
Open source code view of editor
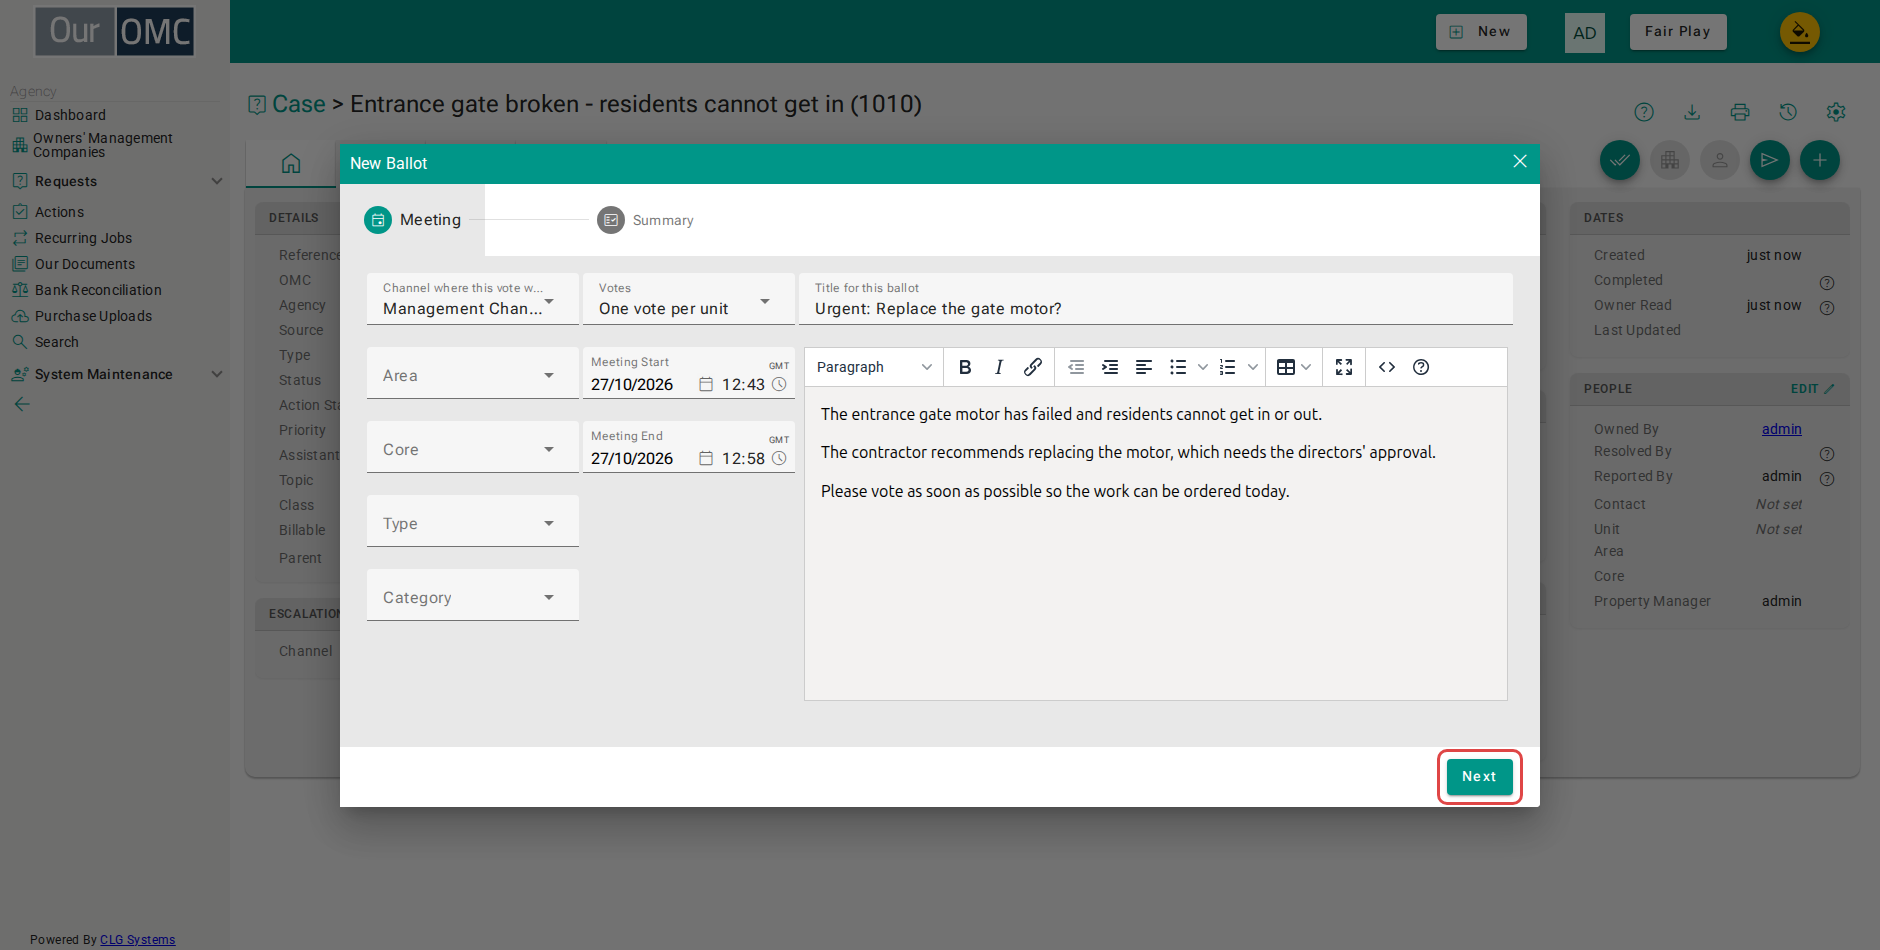coord(1387,367)
